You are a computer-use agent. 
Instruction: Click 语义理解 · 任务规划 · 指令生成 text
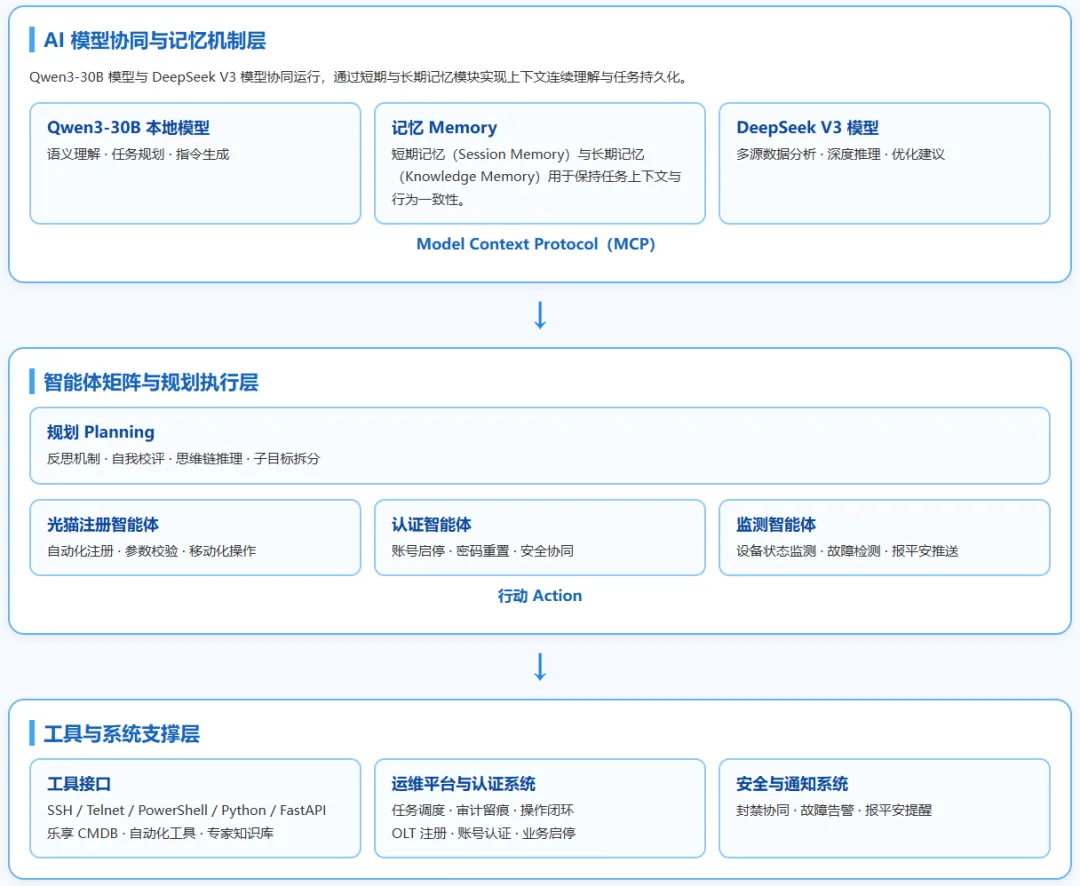pos(138,154)
